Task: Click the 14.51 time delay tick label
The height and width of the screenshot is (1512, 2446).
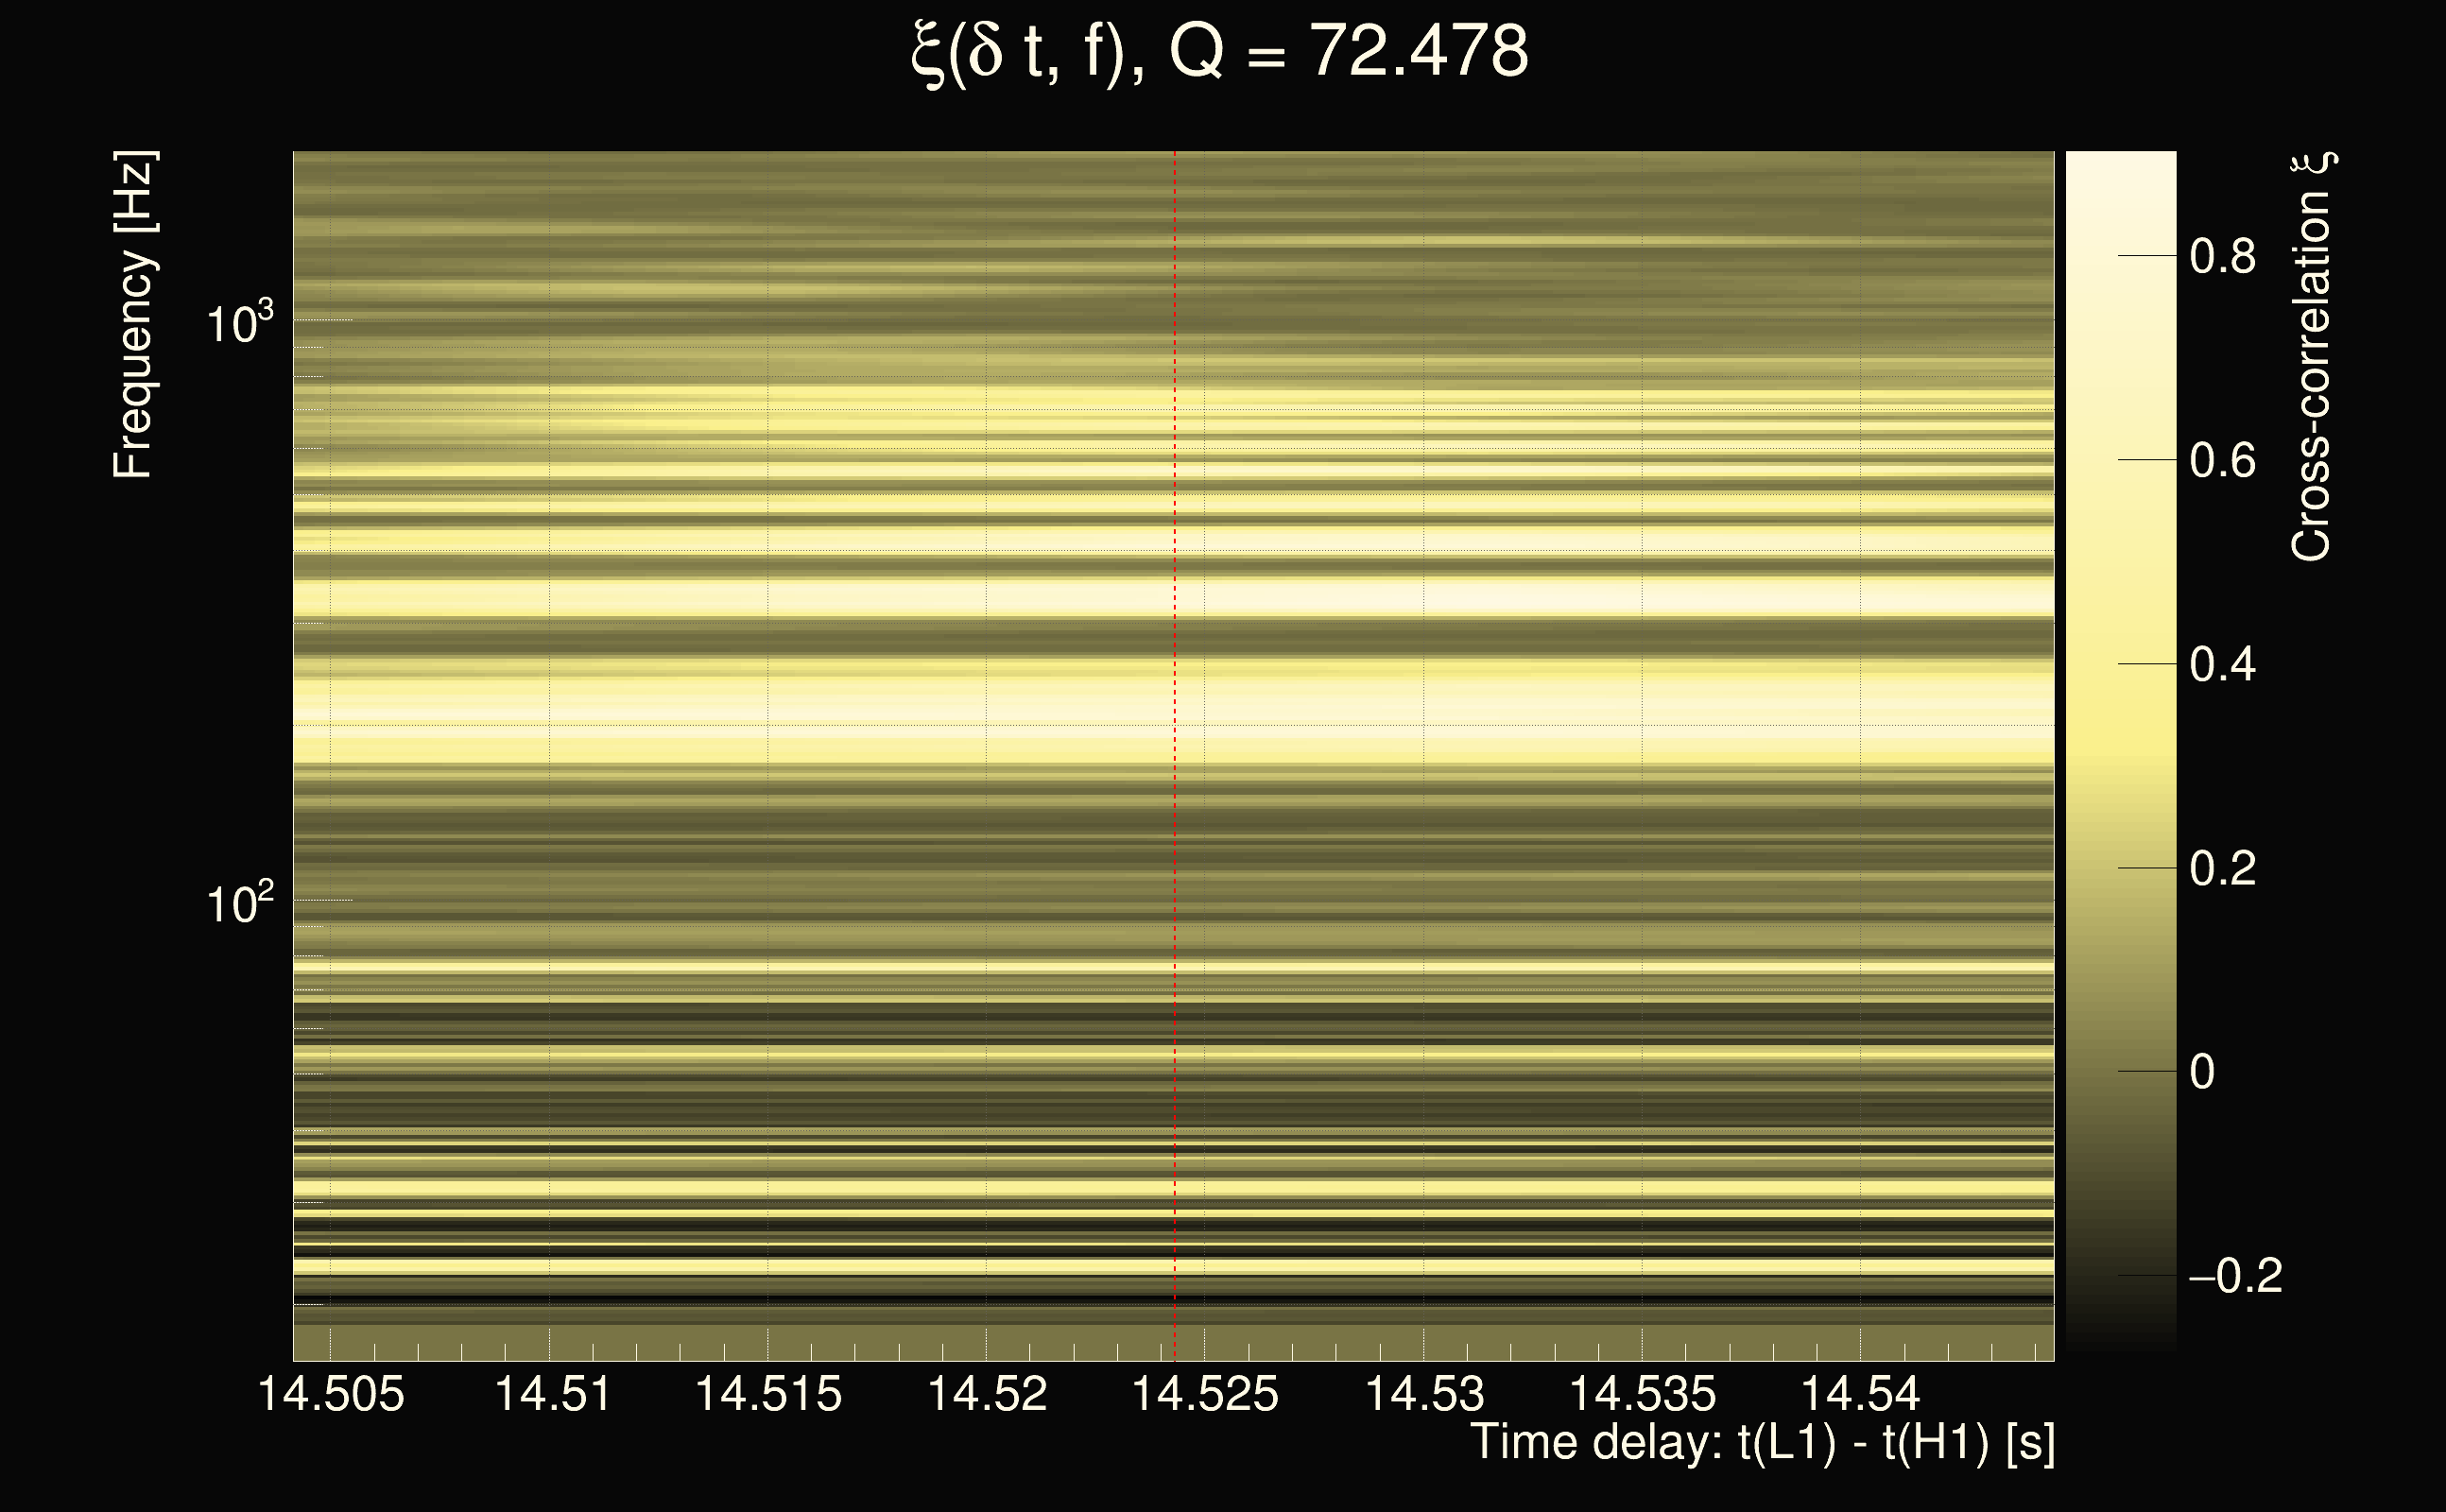Action: tap(553, 1394)
